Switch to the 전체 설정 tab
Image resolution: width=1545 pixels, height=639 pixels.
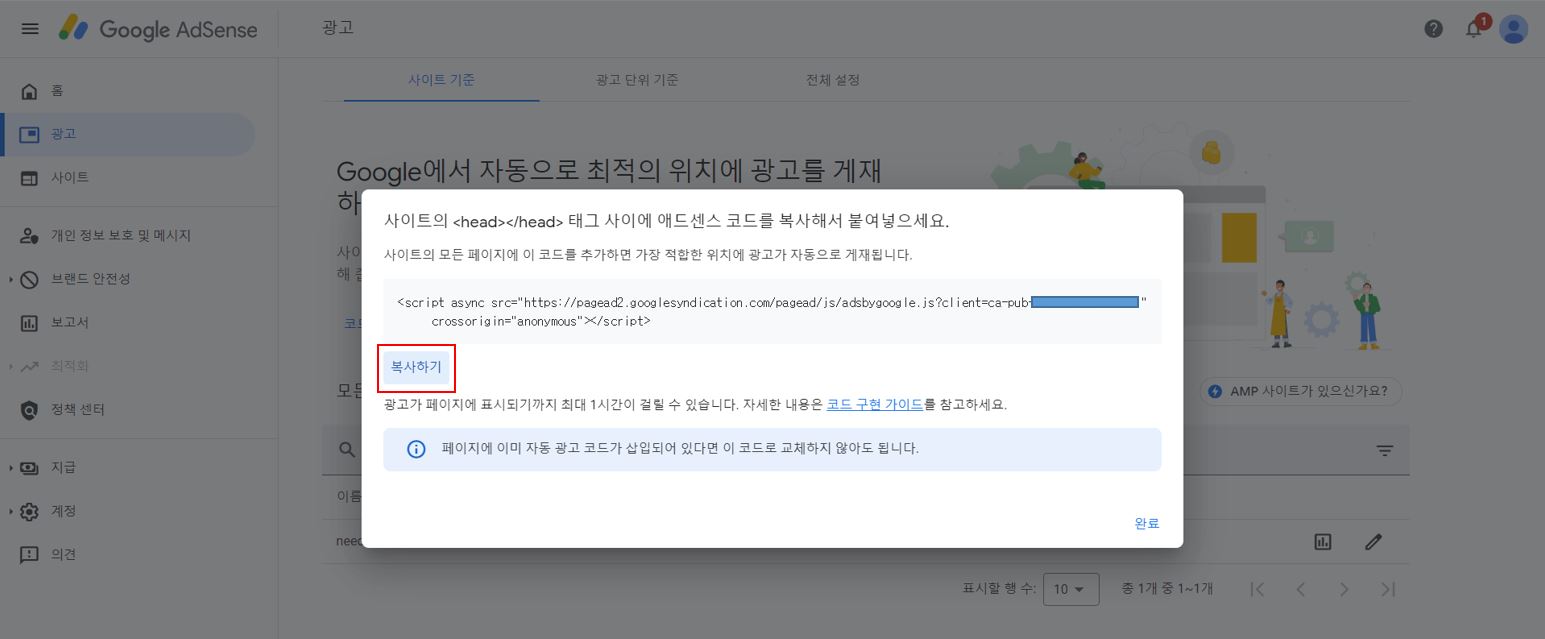pos(833,80)
